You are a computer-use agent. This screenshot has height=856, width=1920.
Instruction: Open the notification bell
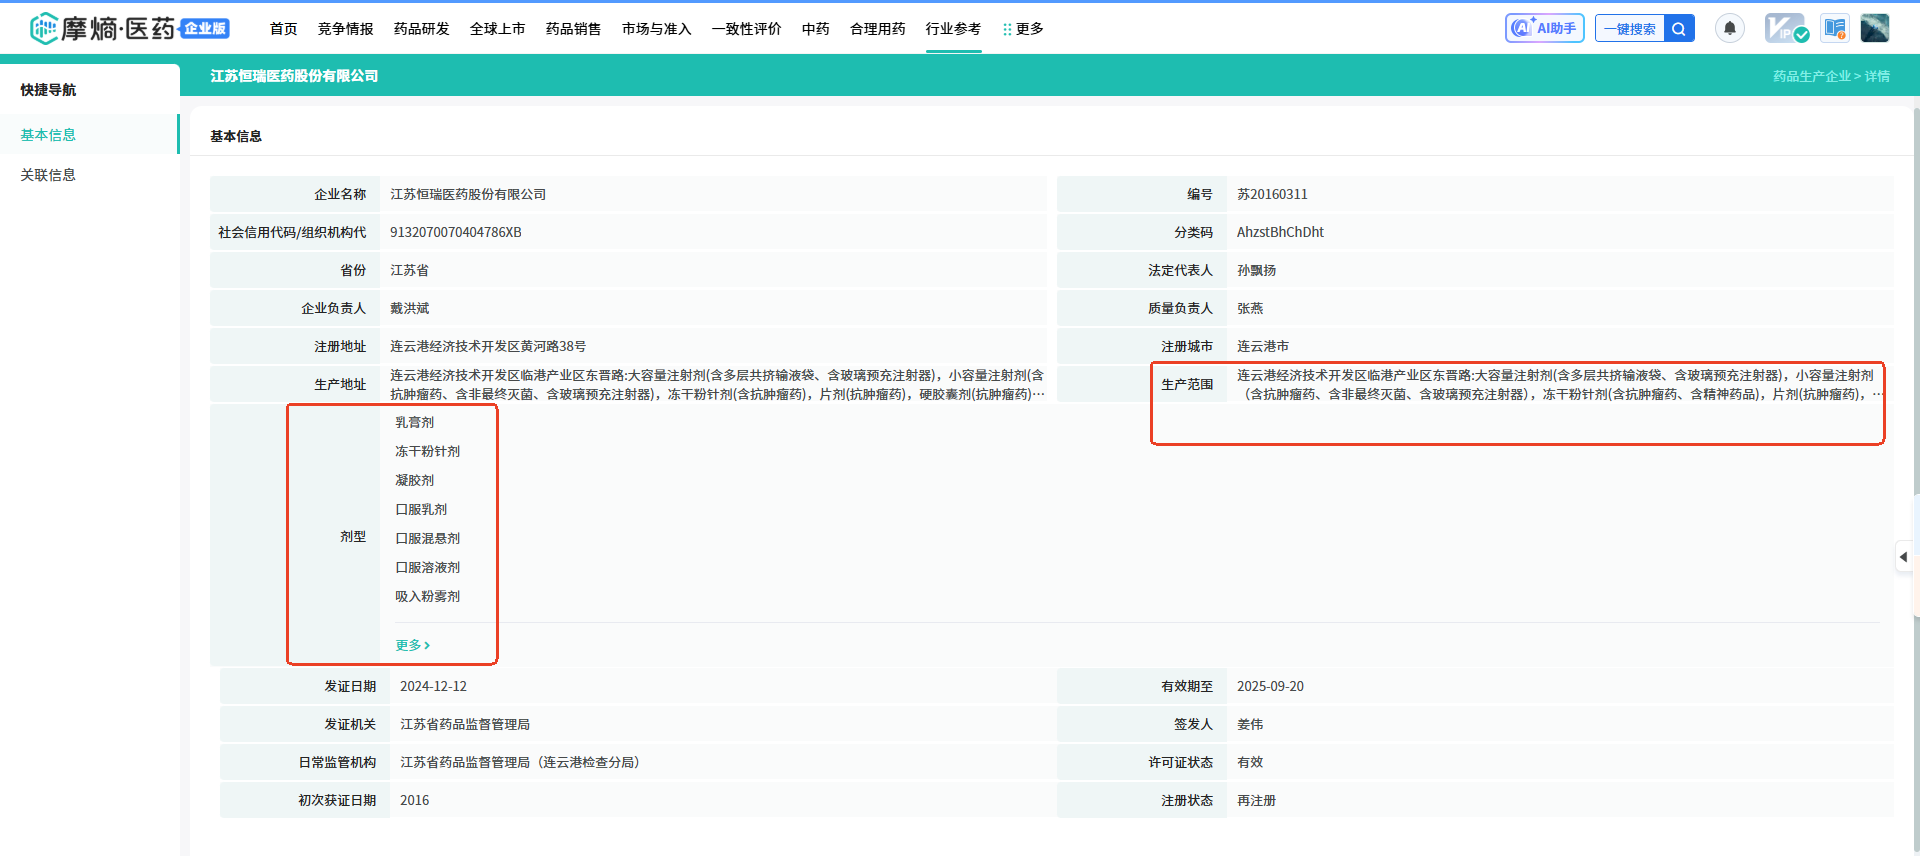click(1729, 28)
